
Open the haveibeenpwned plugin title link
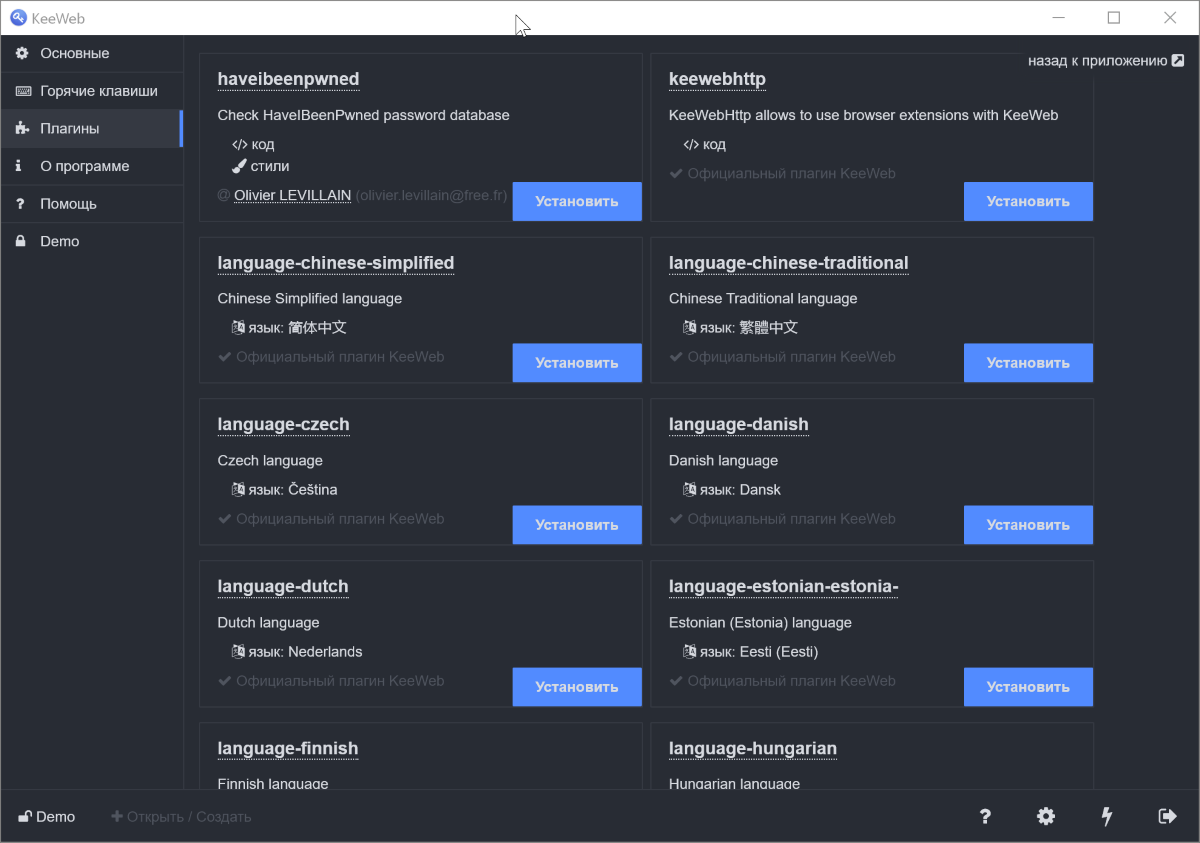[x=288, y=79]
